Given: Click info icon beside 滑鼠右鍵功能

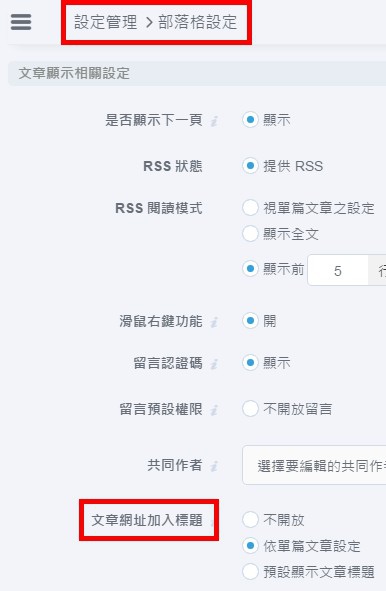Looking at the screenshot, I should pyautogui.click(x=214, y=322).
